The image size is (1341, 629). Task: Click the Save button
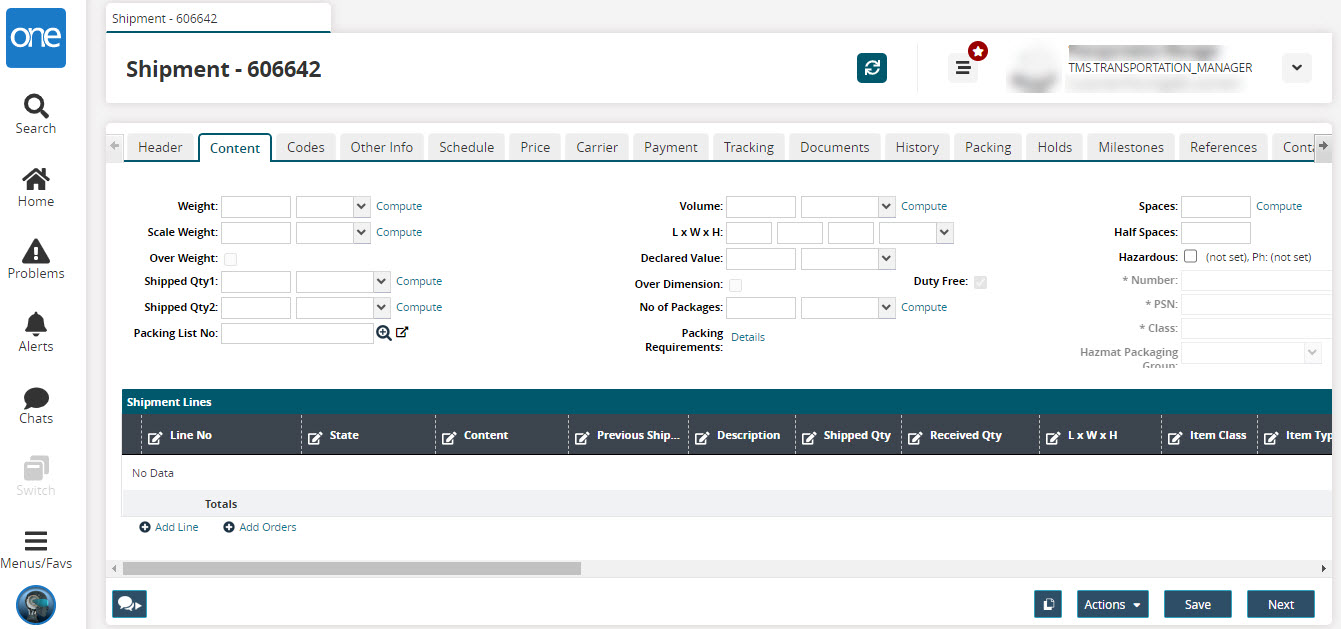[x=1198, y=604]
